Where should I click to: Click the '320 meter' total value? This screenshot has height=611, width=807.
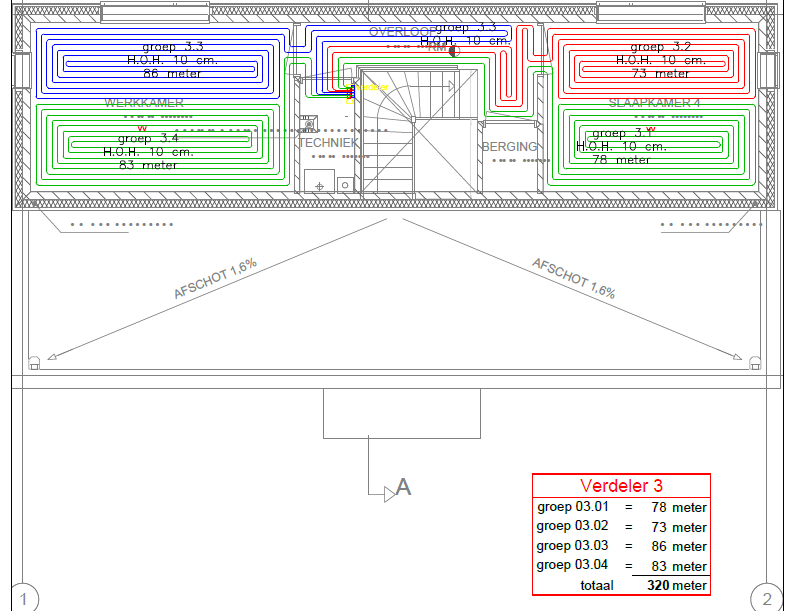[x=677, y=585]
